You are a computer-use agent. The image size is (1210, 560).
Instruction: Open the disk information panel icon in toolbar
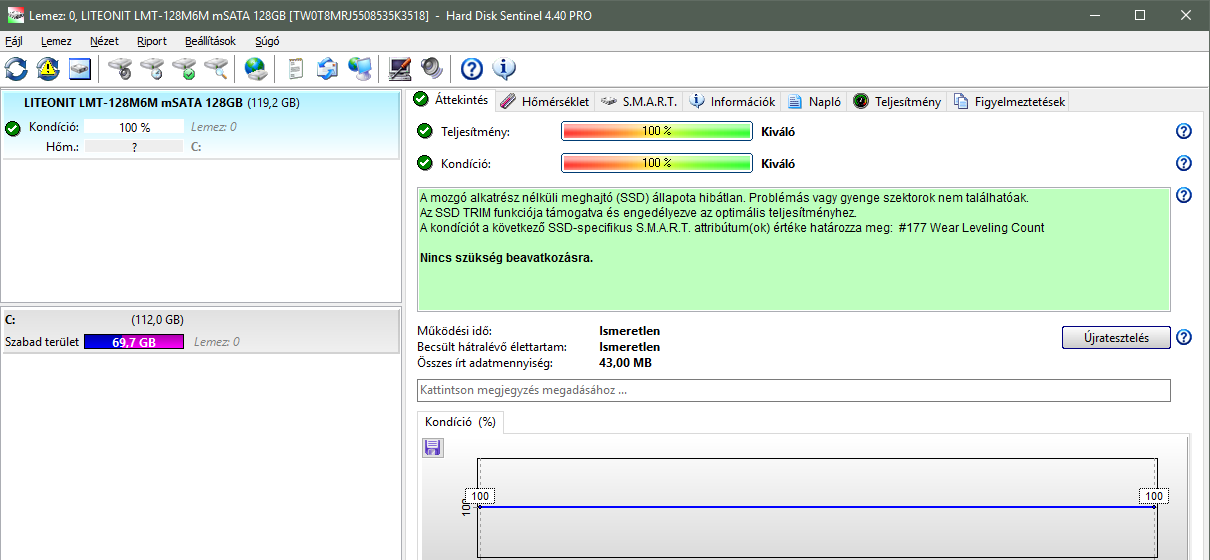click(x=80, y=69)
